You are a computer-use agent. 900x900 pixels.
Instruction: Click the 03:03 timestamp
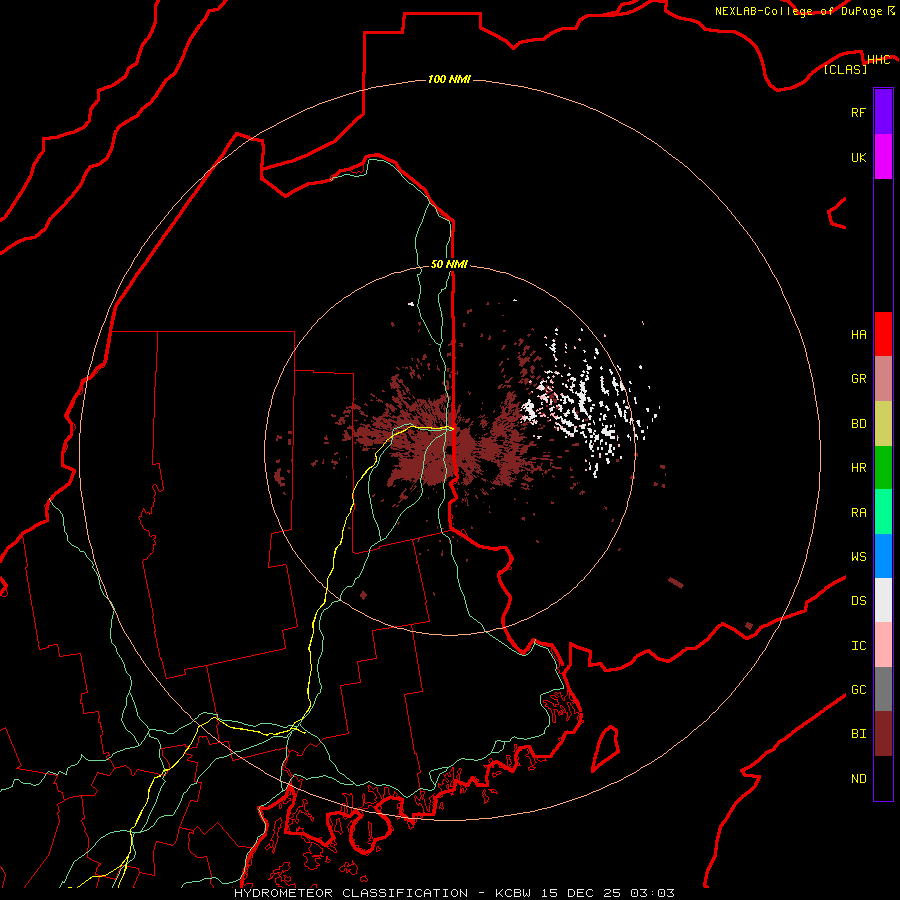tap(652, 893)
